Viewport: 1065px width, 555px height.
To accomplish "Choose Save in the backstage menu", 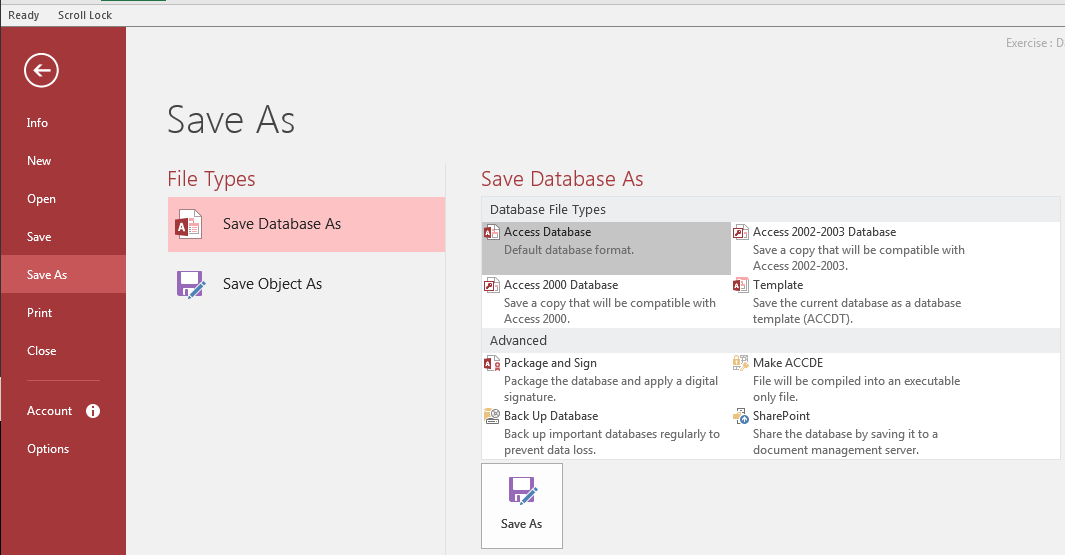I will pyautogui.click(x=63, y=237).
